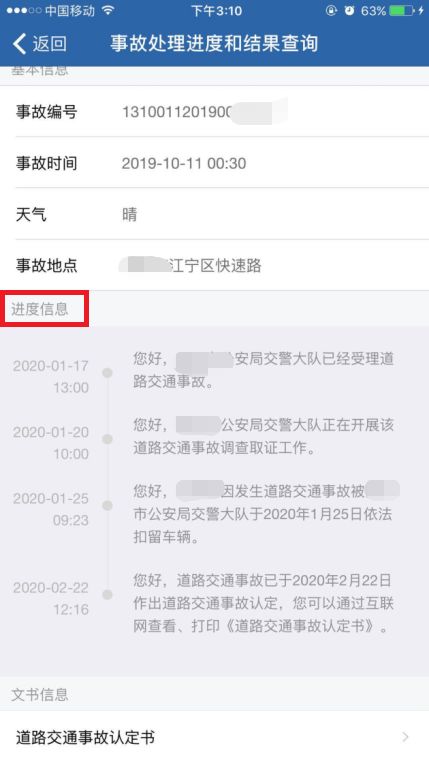429x763 pixels.
Task: Select the 2020-01-20 timeline dot
Action: (107, 439)
